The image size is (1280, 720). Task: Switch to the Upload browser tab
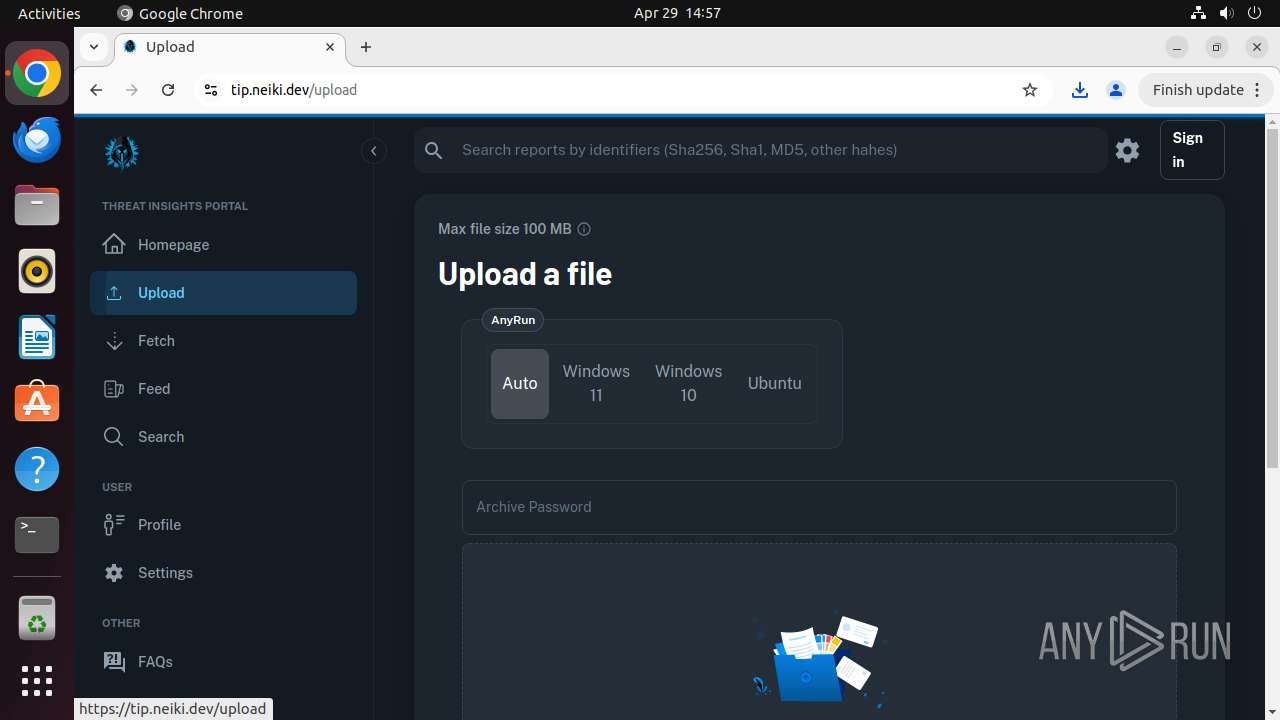[x=230, y=47]
